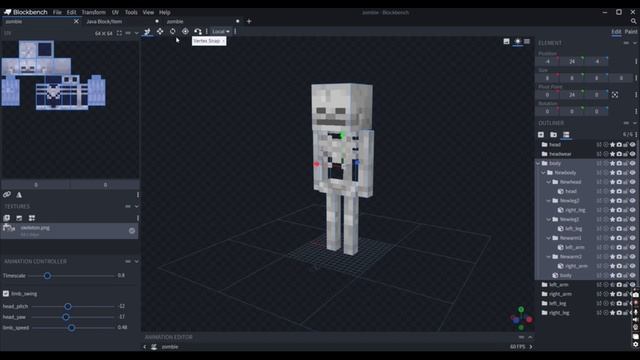
Task: Hide the head group with eye icon
Action: (x=633, y=144)
